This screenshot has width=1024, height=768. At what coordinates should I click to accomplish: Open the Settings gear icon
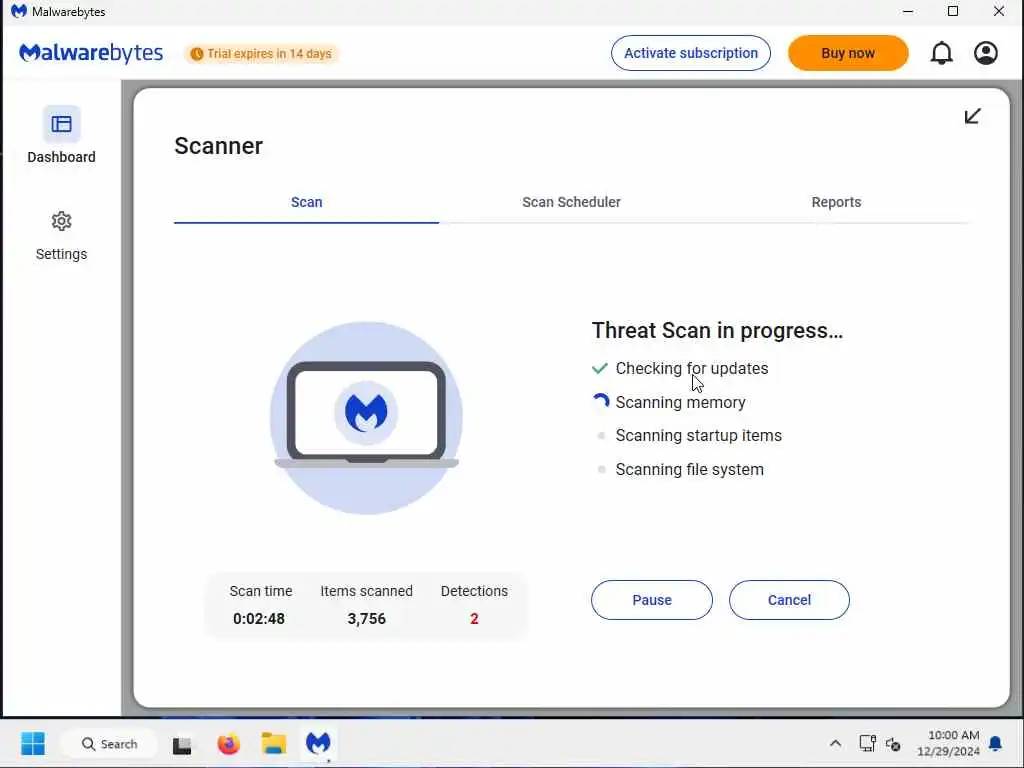point(61,221)
